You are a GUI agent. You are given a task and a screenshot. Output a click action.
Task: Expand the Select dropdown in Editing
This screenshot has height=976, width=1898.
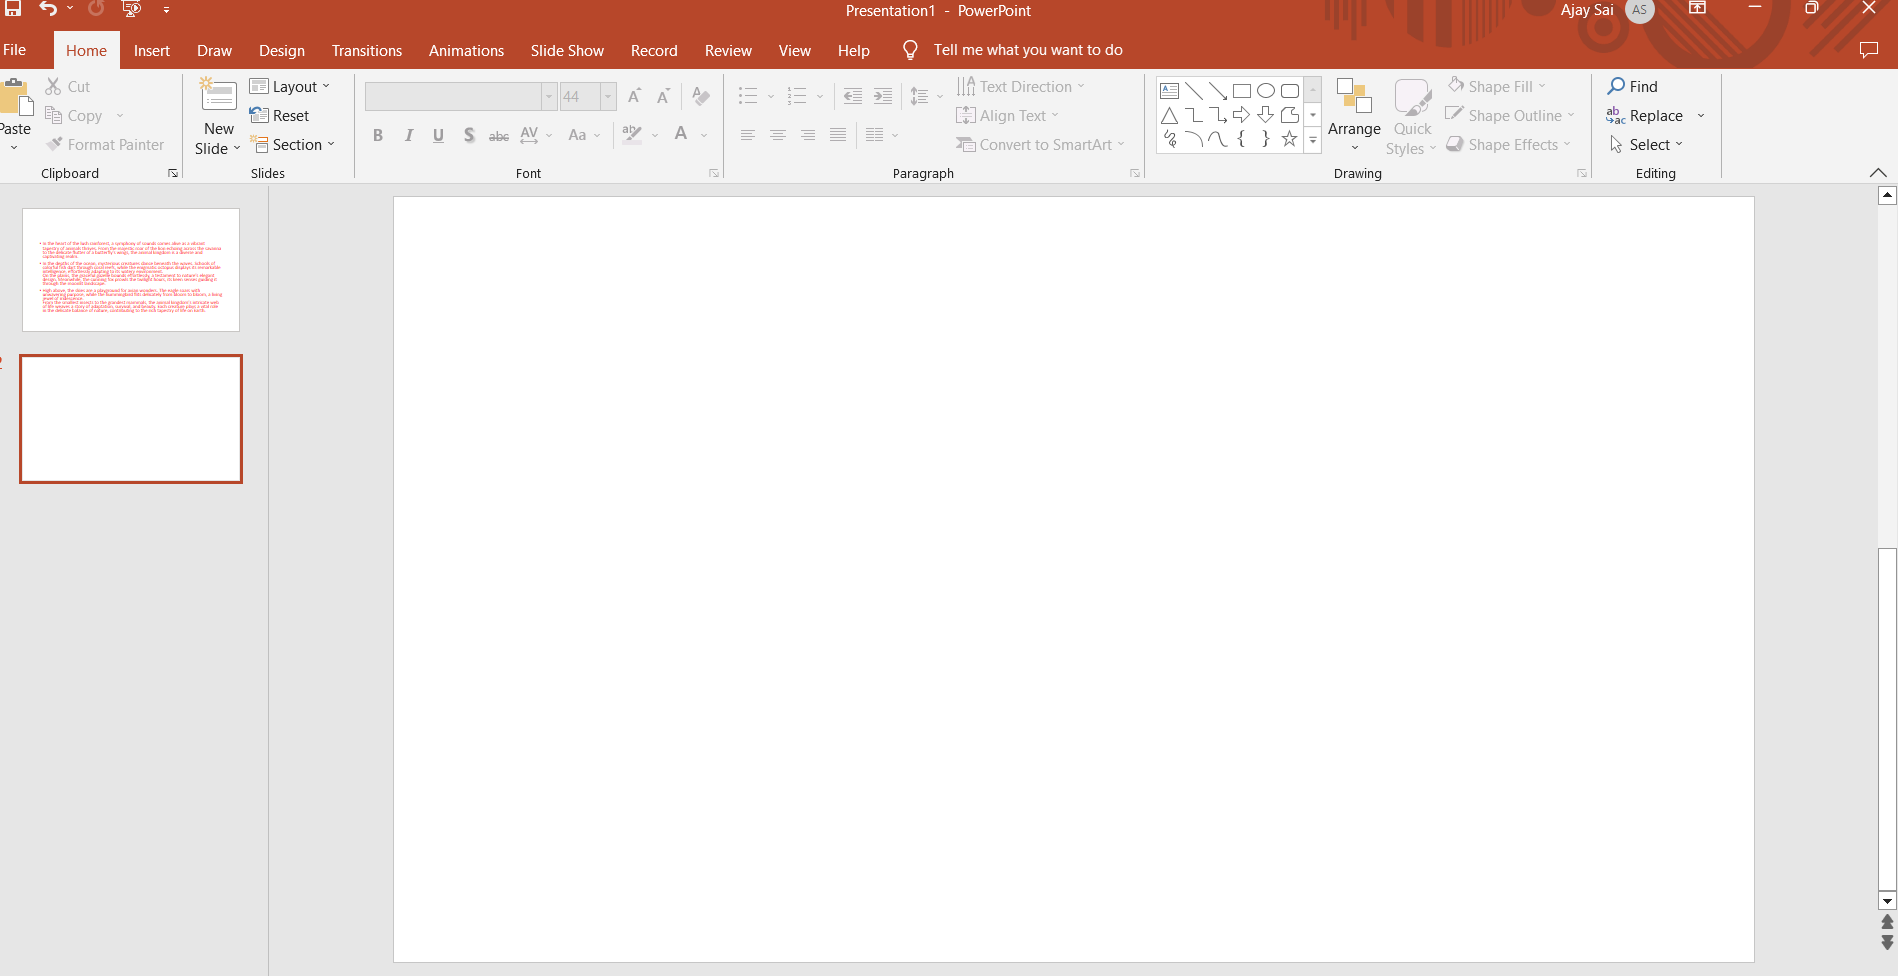coord(1647,145)
